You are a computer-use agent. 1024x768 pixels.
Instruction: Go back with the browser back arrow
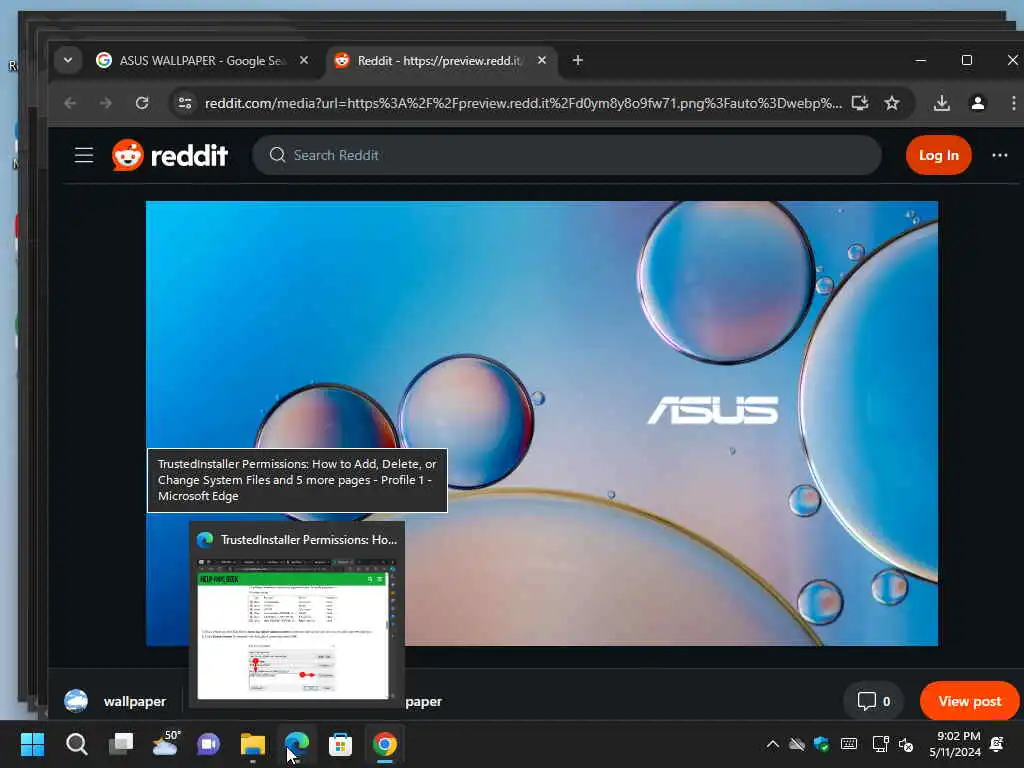click(71, 103)
